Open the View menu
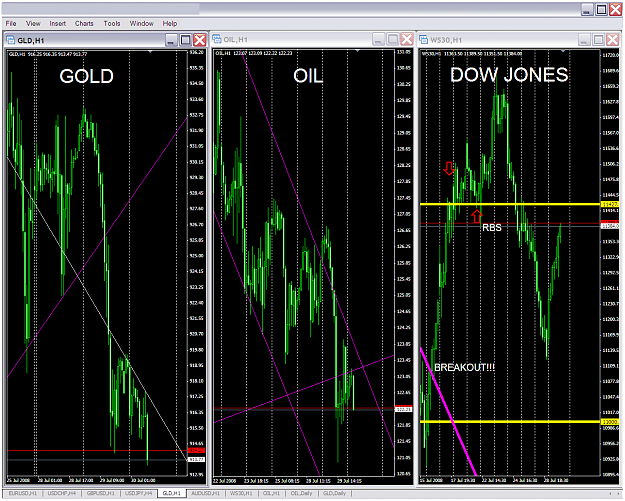This screenshot has width=625, height=501. click(x=33, y=24)
